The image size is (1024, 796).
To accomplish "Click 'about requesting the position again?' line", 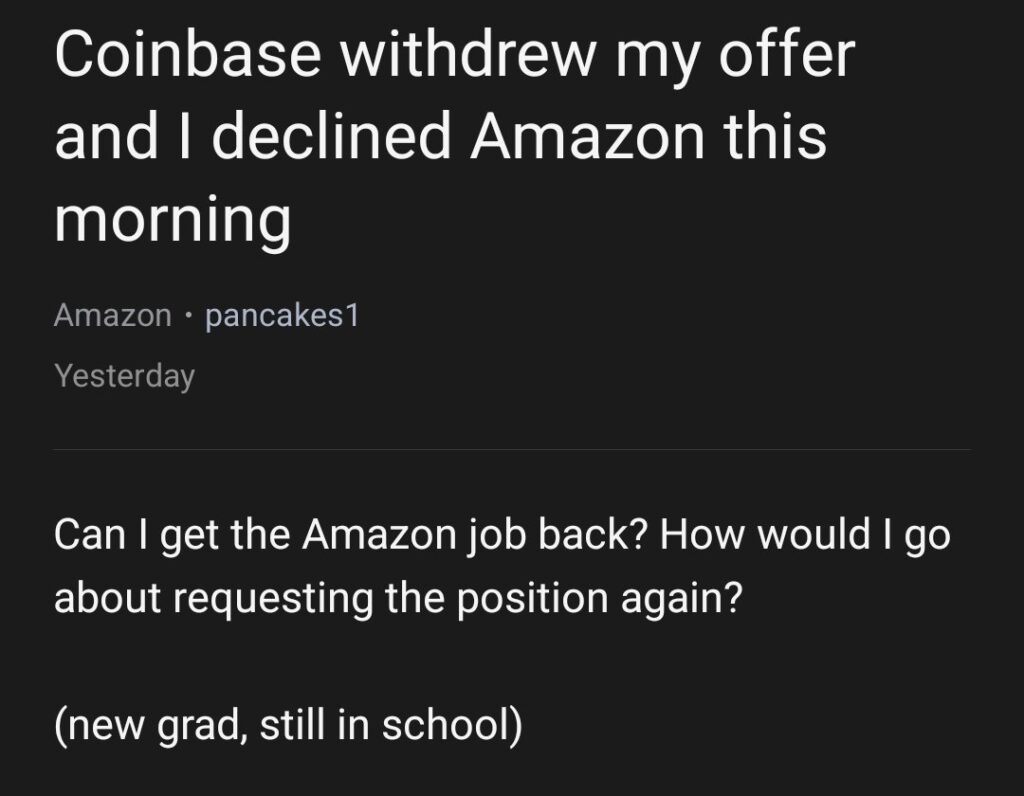I will tap(398, 597).
